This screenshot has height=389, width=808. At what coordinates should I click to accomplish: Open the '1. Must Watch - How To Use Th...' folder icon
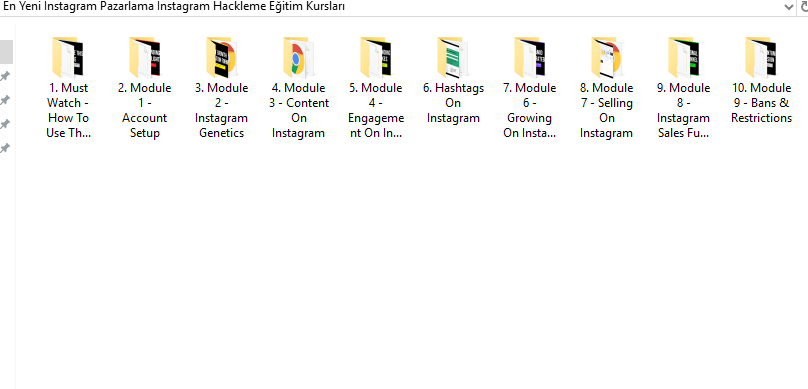click(68, 57)
